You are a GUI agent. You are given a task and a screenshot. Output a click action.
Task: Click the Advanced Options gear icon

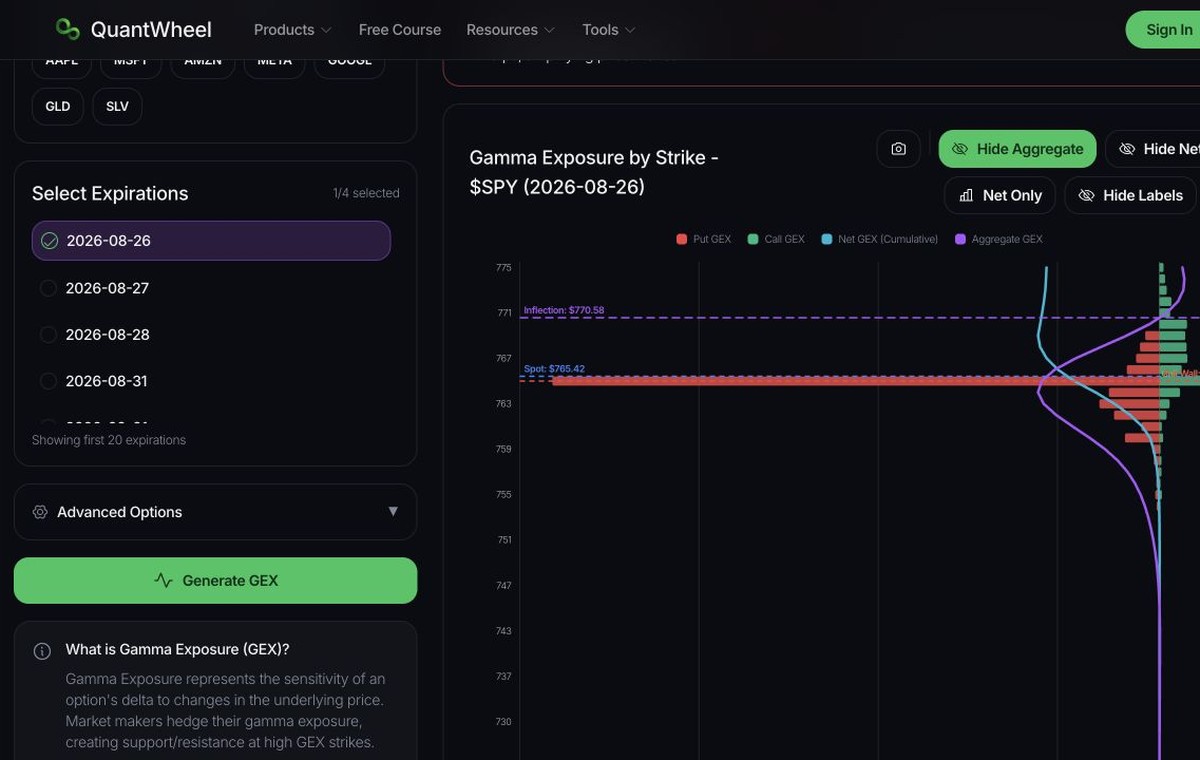(x=40, y=512)
